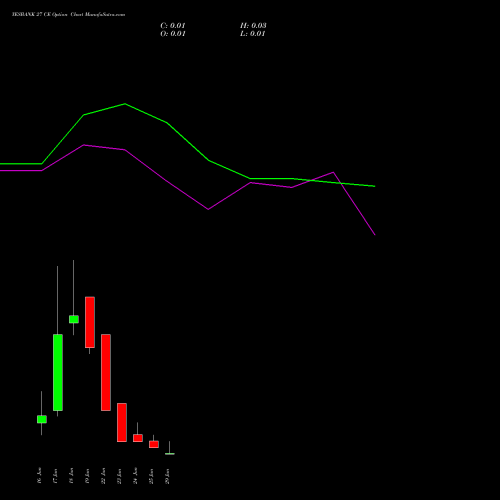
Task: Click the small green candle above the 18 date
Action: pos(74,319)
